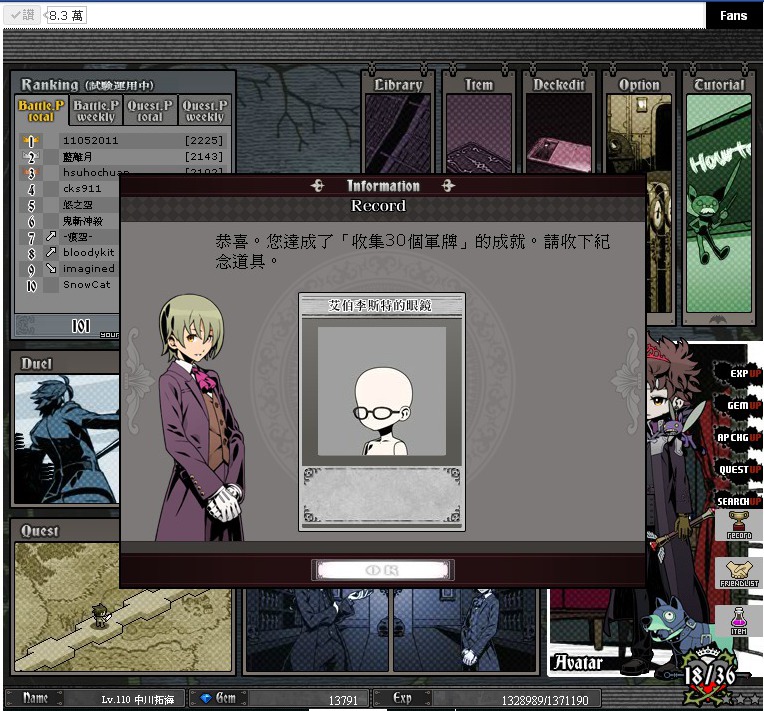Click the 艾伯李斯特的眼鏡 reward card

click(x=382, y=412)
